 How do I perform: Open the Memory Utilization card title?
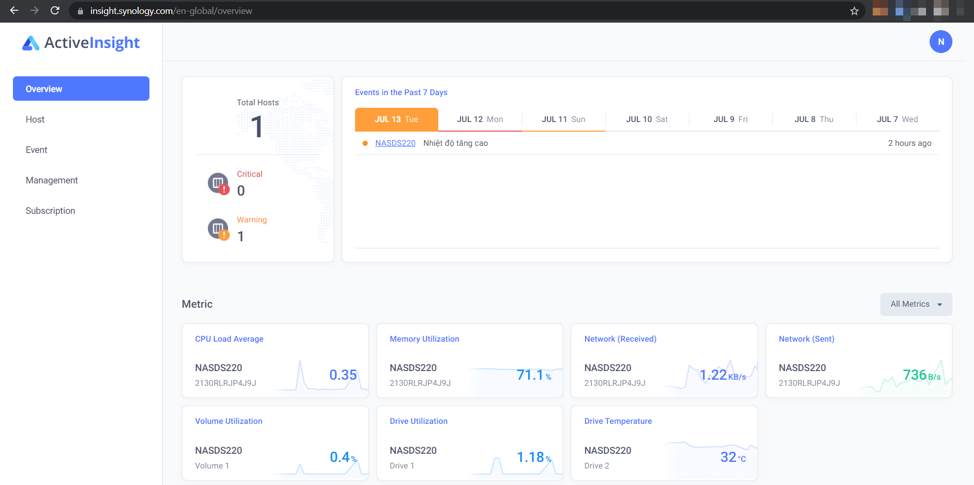[x=424, y=339]
